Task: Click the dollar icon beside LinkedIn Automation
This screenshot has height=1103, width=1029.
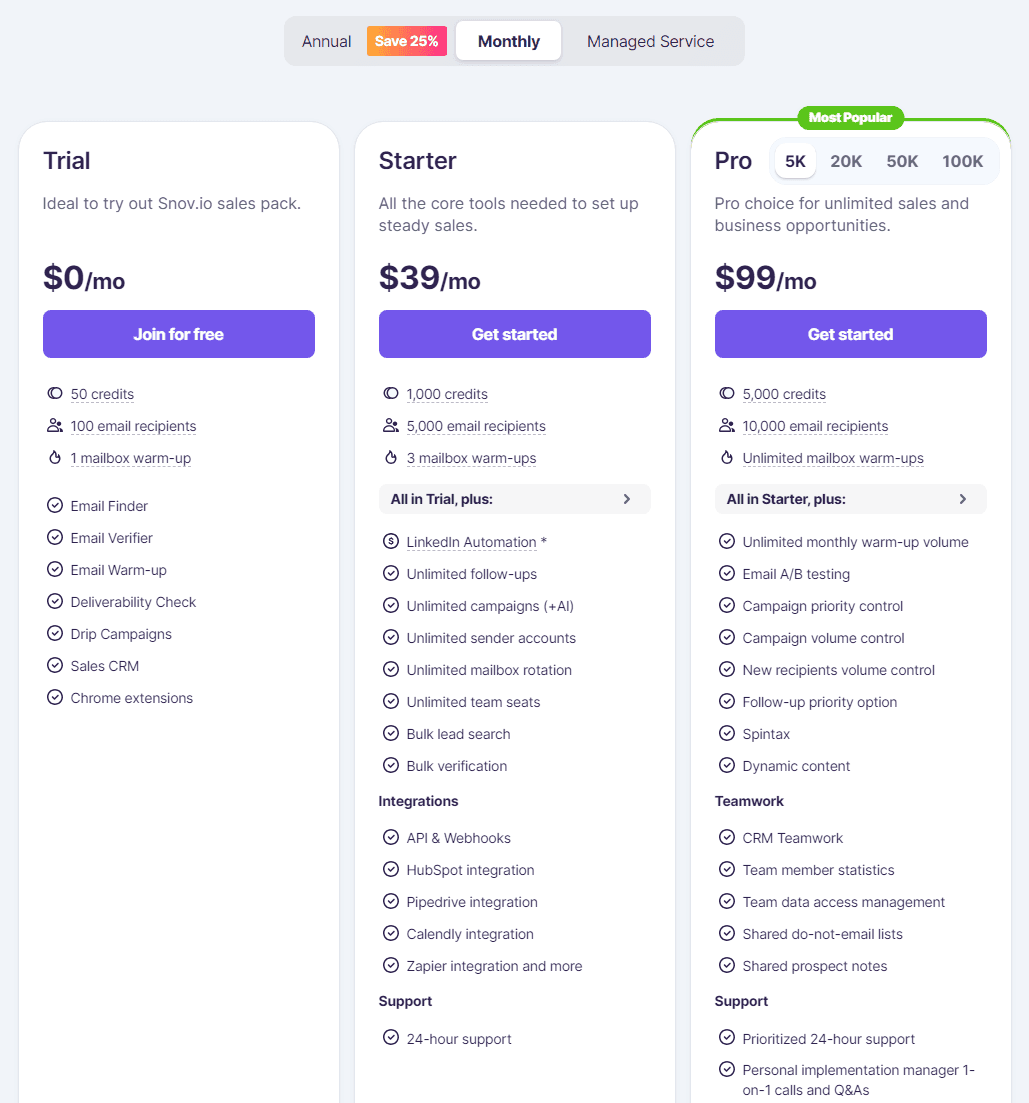Action: pyautogui.click(x=390, y=541)
